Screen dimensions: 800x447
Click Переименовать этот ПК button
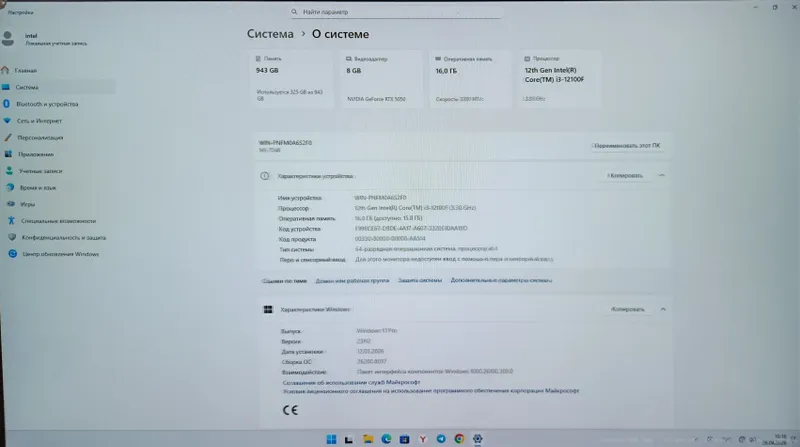(x=627, y=145)
